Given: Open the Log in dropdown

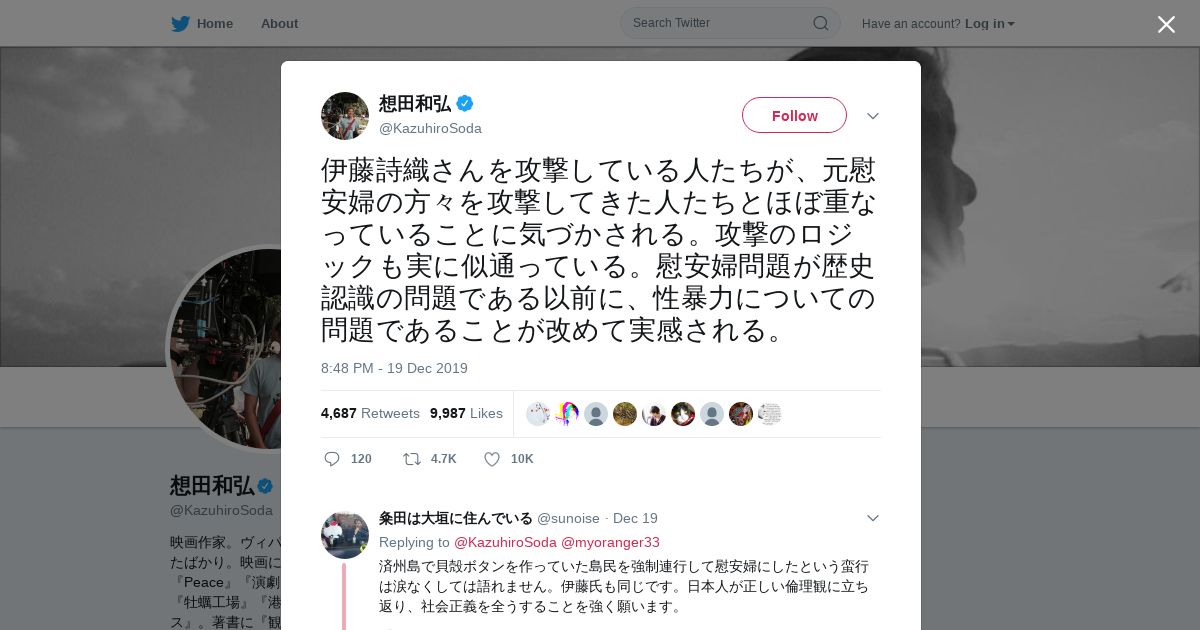Looking at the screenshot, I should 989,24.
